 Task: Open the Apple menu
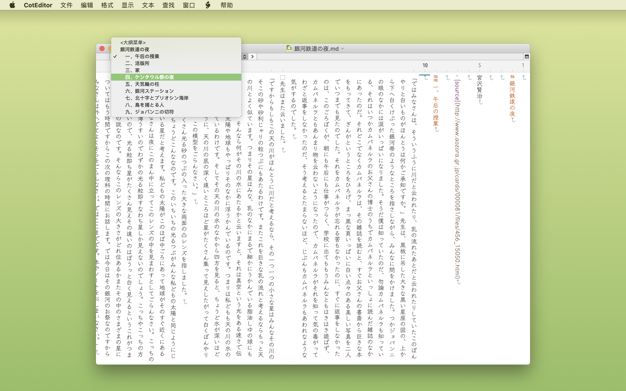click(x=12, y=5)
